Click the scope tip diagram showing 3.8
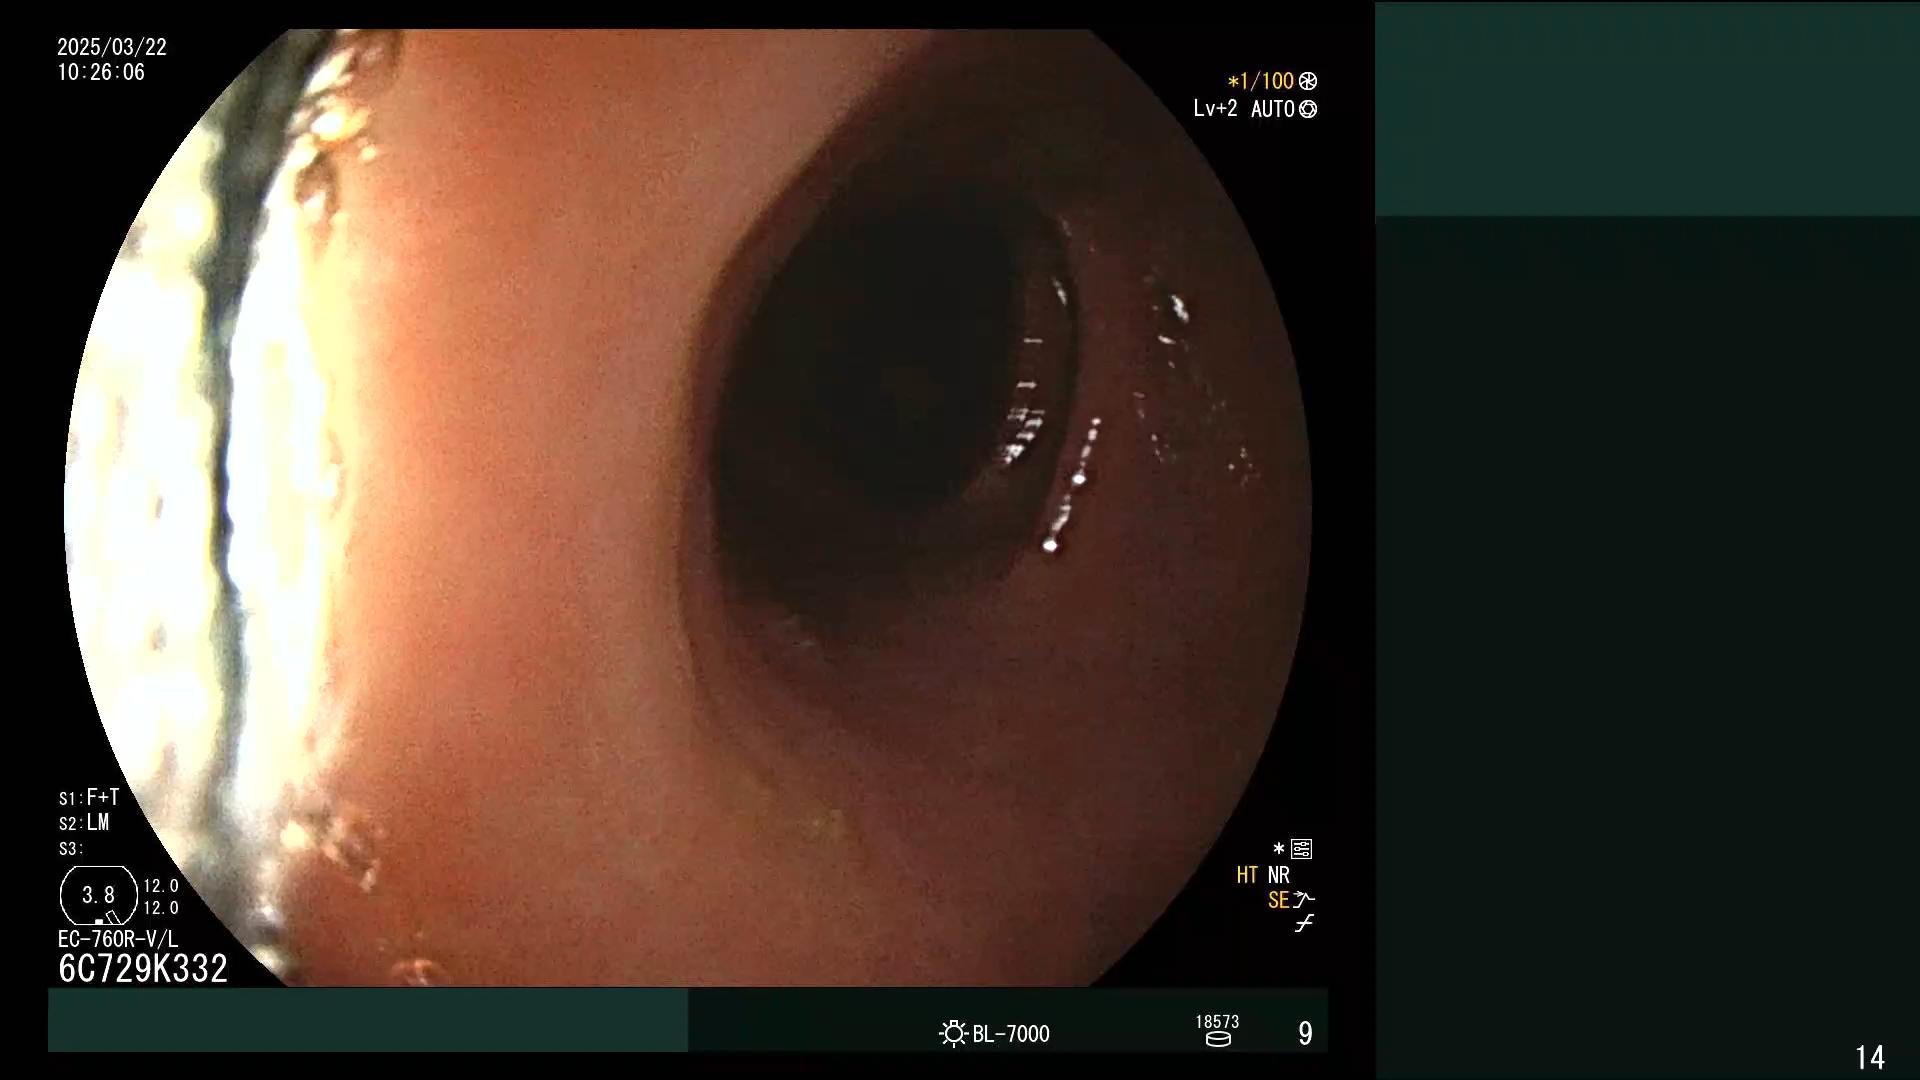 (x=99, y=895)
